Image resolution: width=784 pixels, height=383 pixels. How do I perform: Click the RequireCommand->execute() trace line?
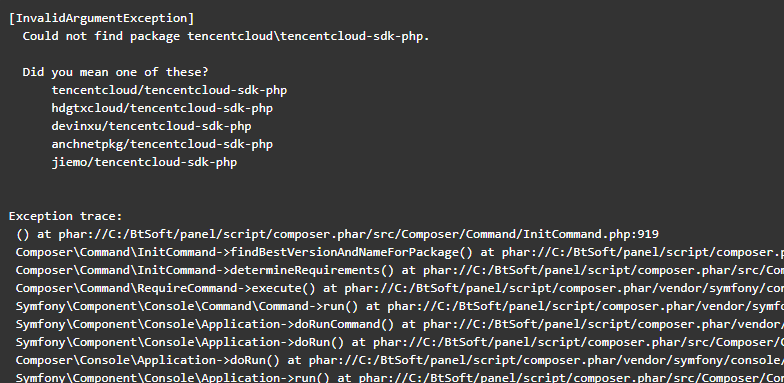tap(400, 288)
